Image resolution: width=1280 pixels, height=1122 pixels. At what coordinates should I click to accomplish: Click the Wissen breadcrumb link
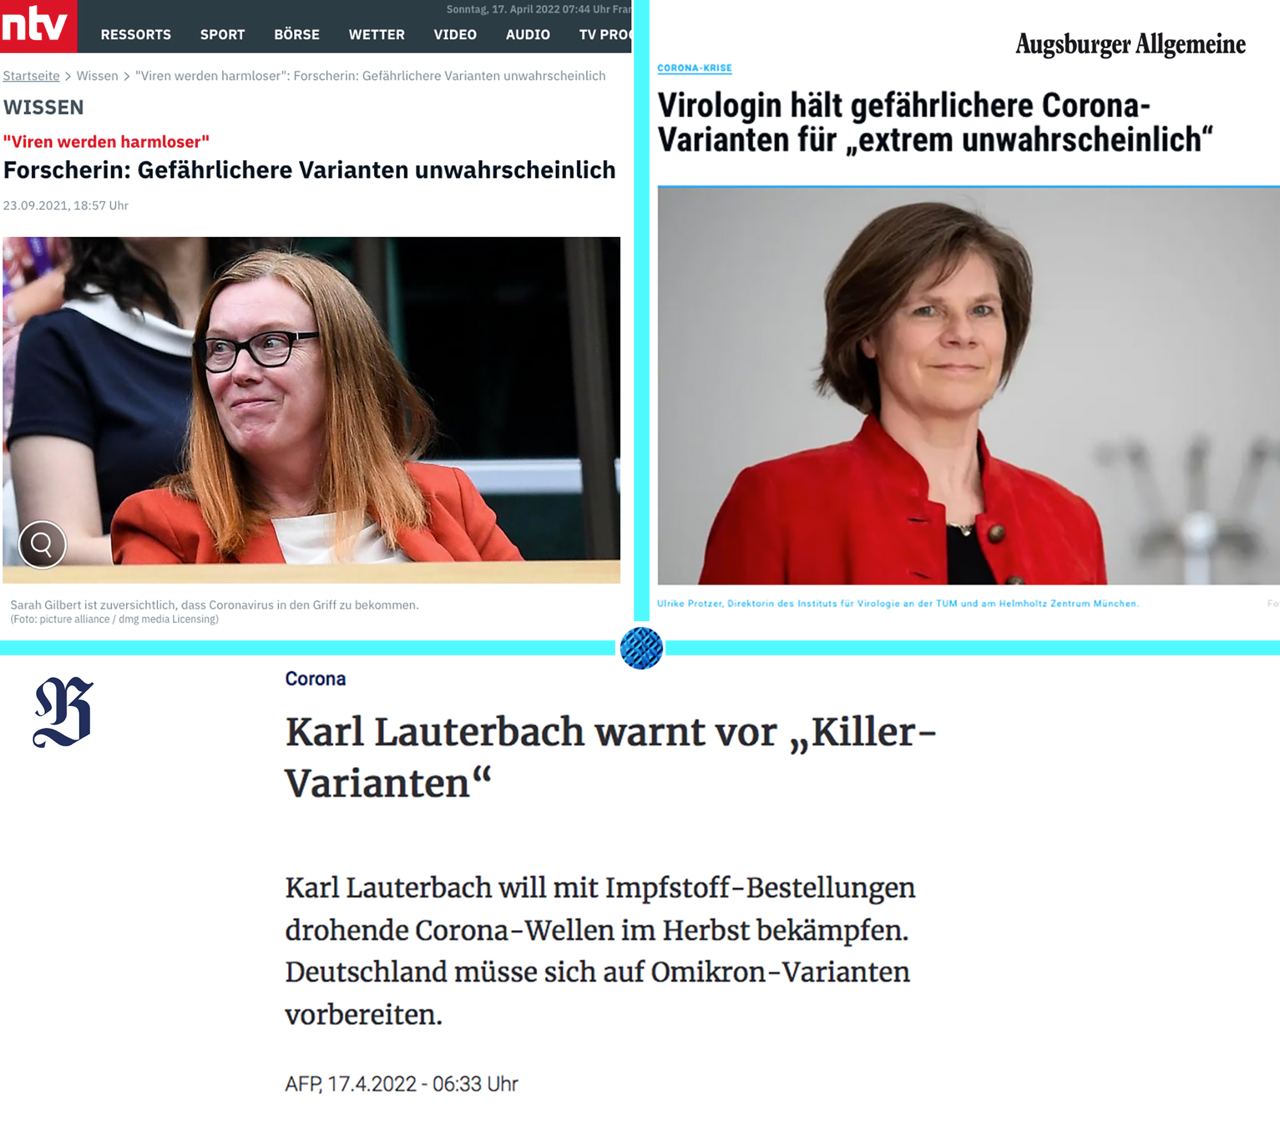(x=97, y=76)
